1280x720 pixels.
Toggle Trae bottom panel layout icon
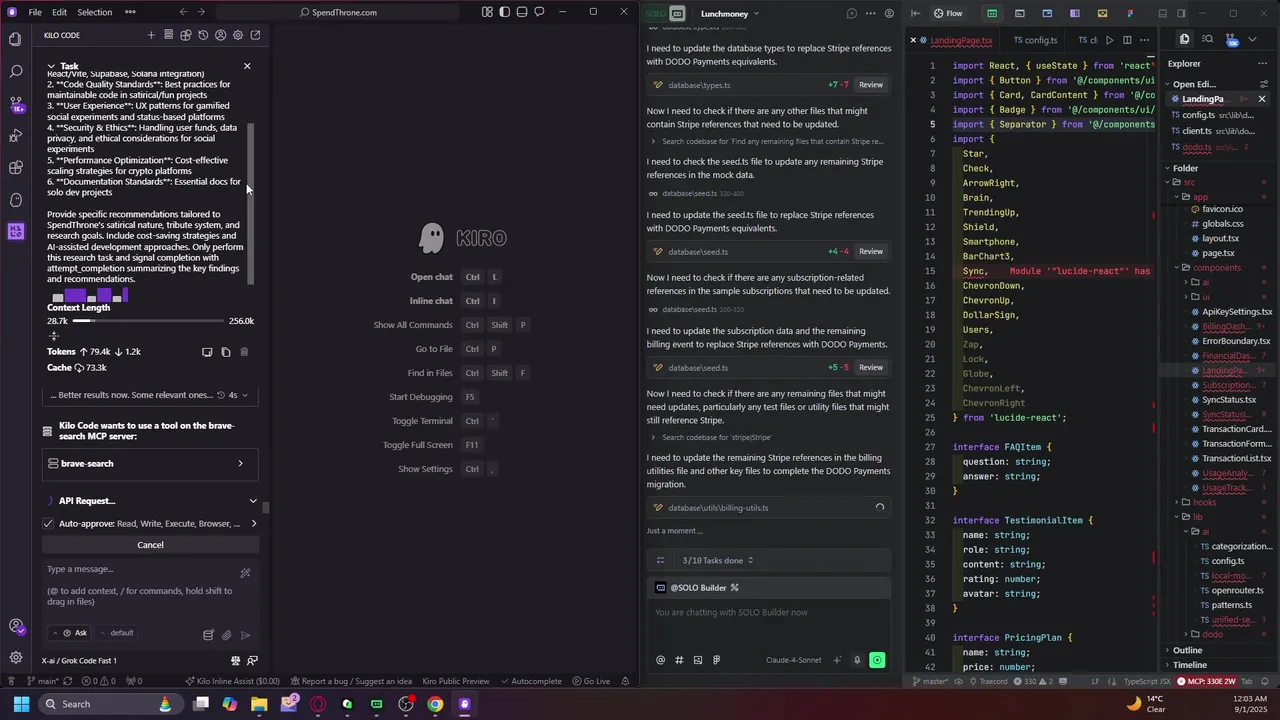click(1162, 13)
